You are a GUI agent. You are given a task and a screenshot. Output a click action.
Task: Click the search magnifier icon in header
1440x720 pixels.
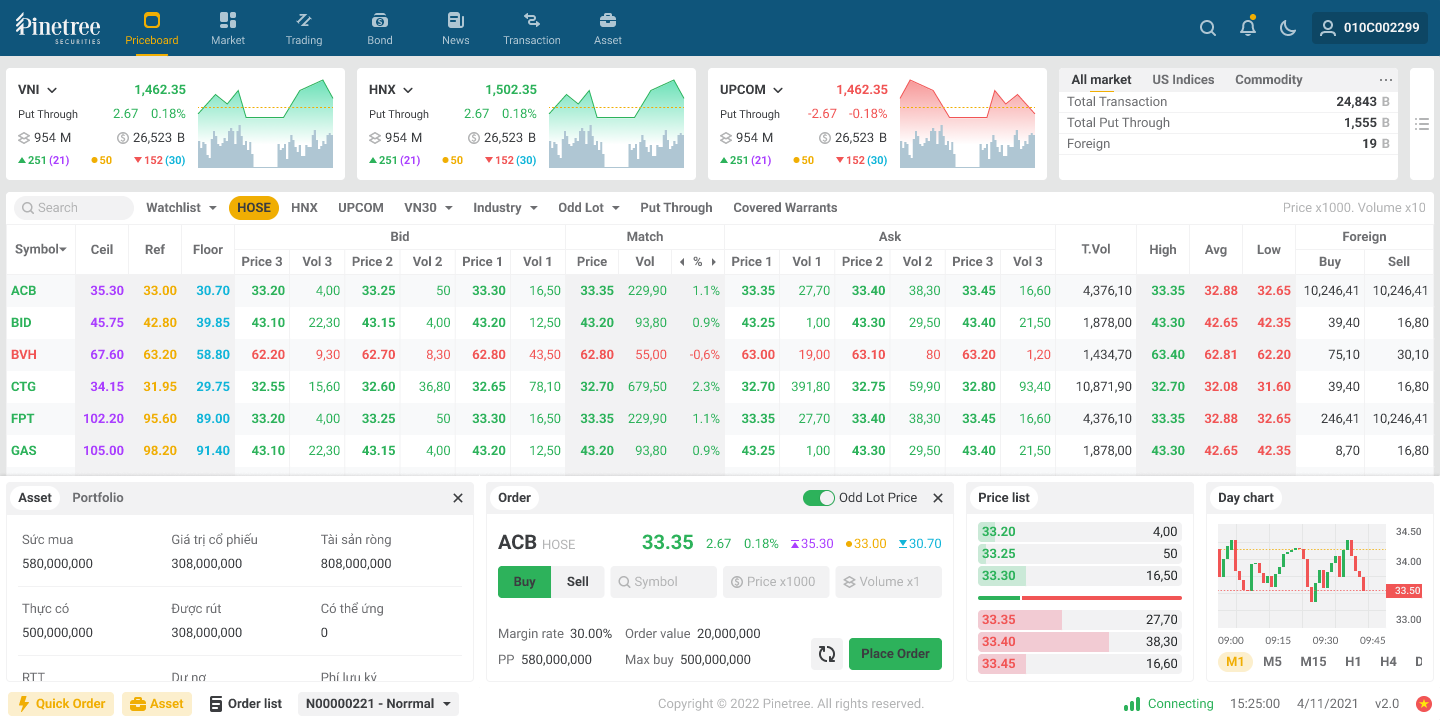pos(1208,28)
